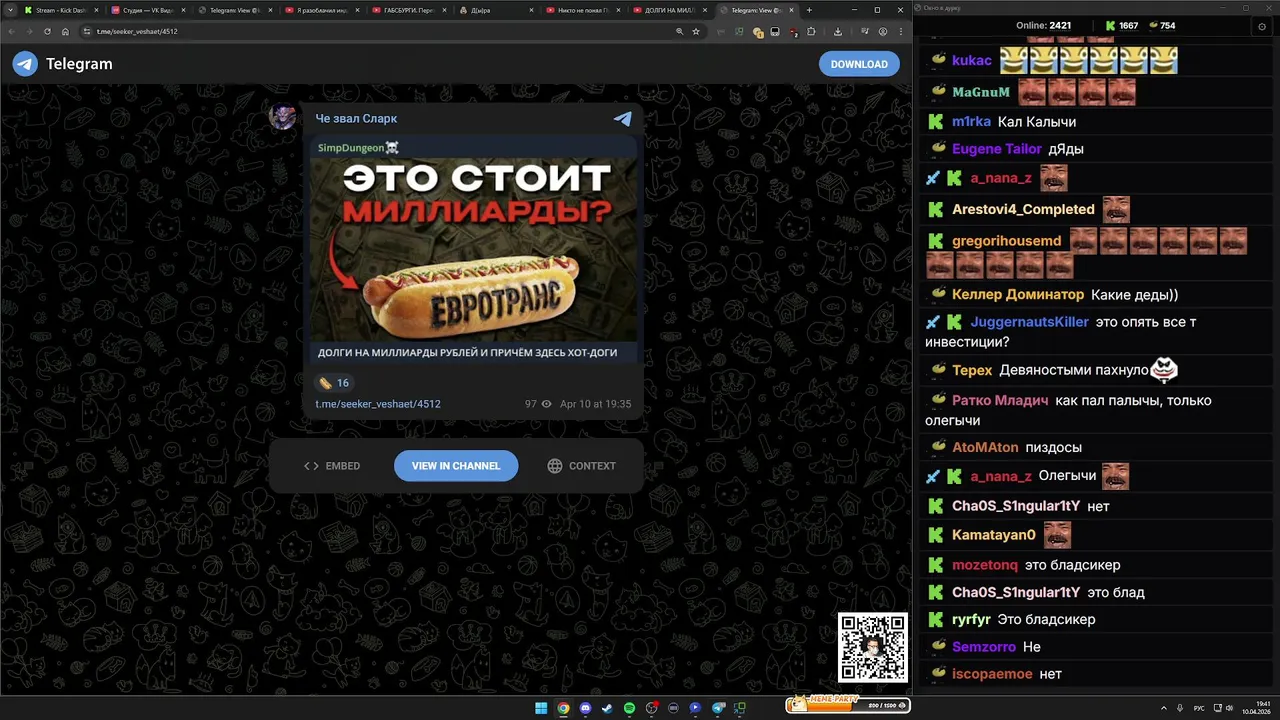
Task: Click username MaGnuM in chat
Action: 981,92
